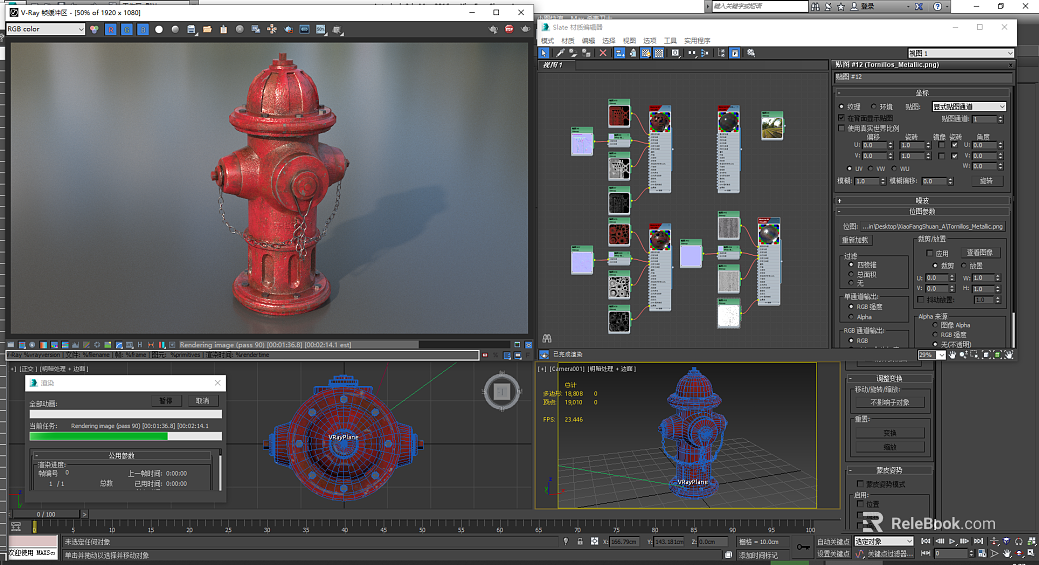This screenshot has height=565, width=1039.
Task: Open 选择 menu in Slate editor
Action: 609,41
